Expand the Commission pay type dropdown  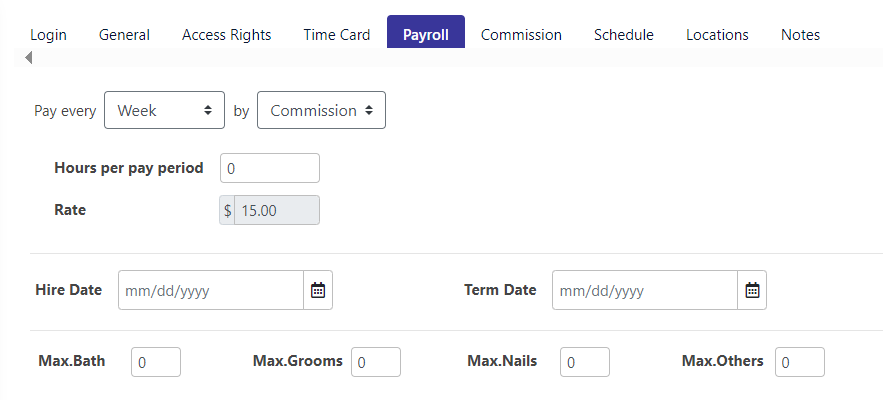tap(322, 110)
